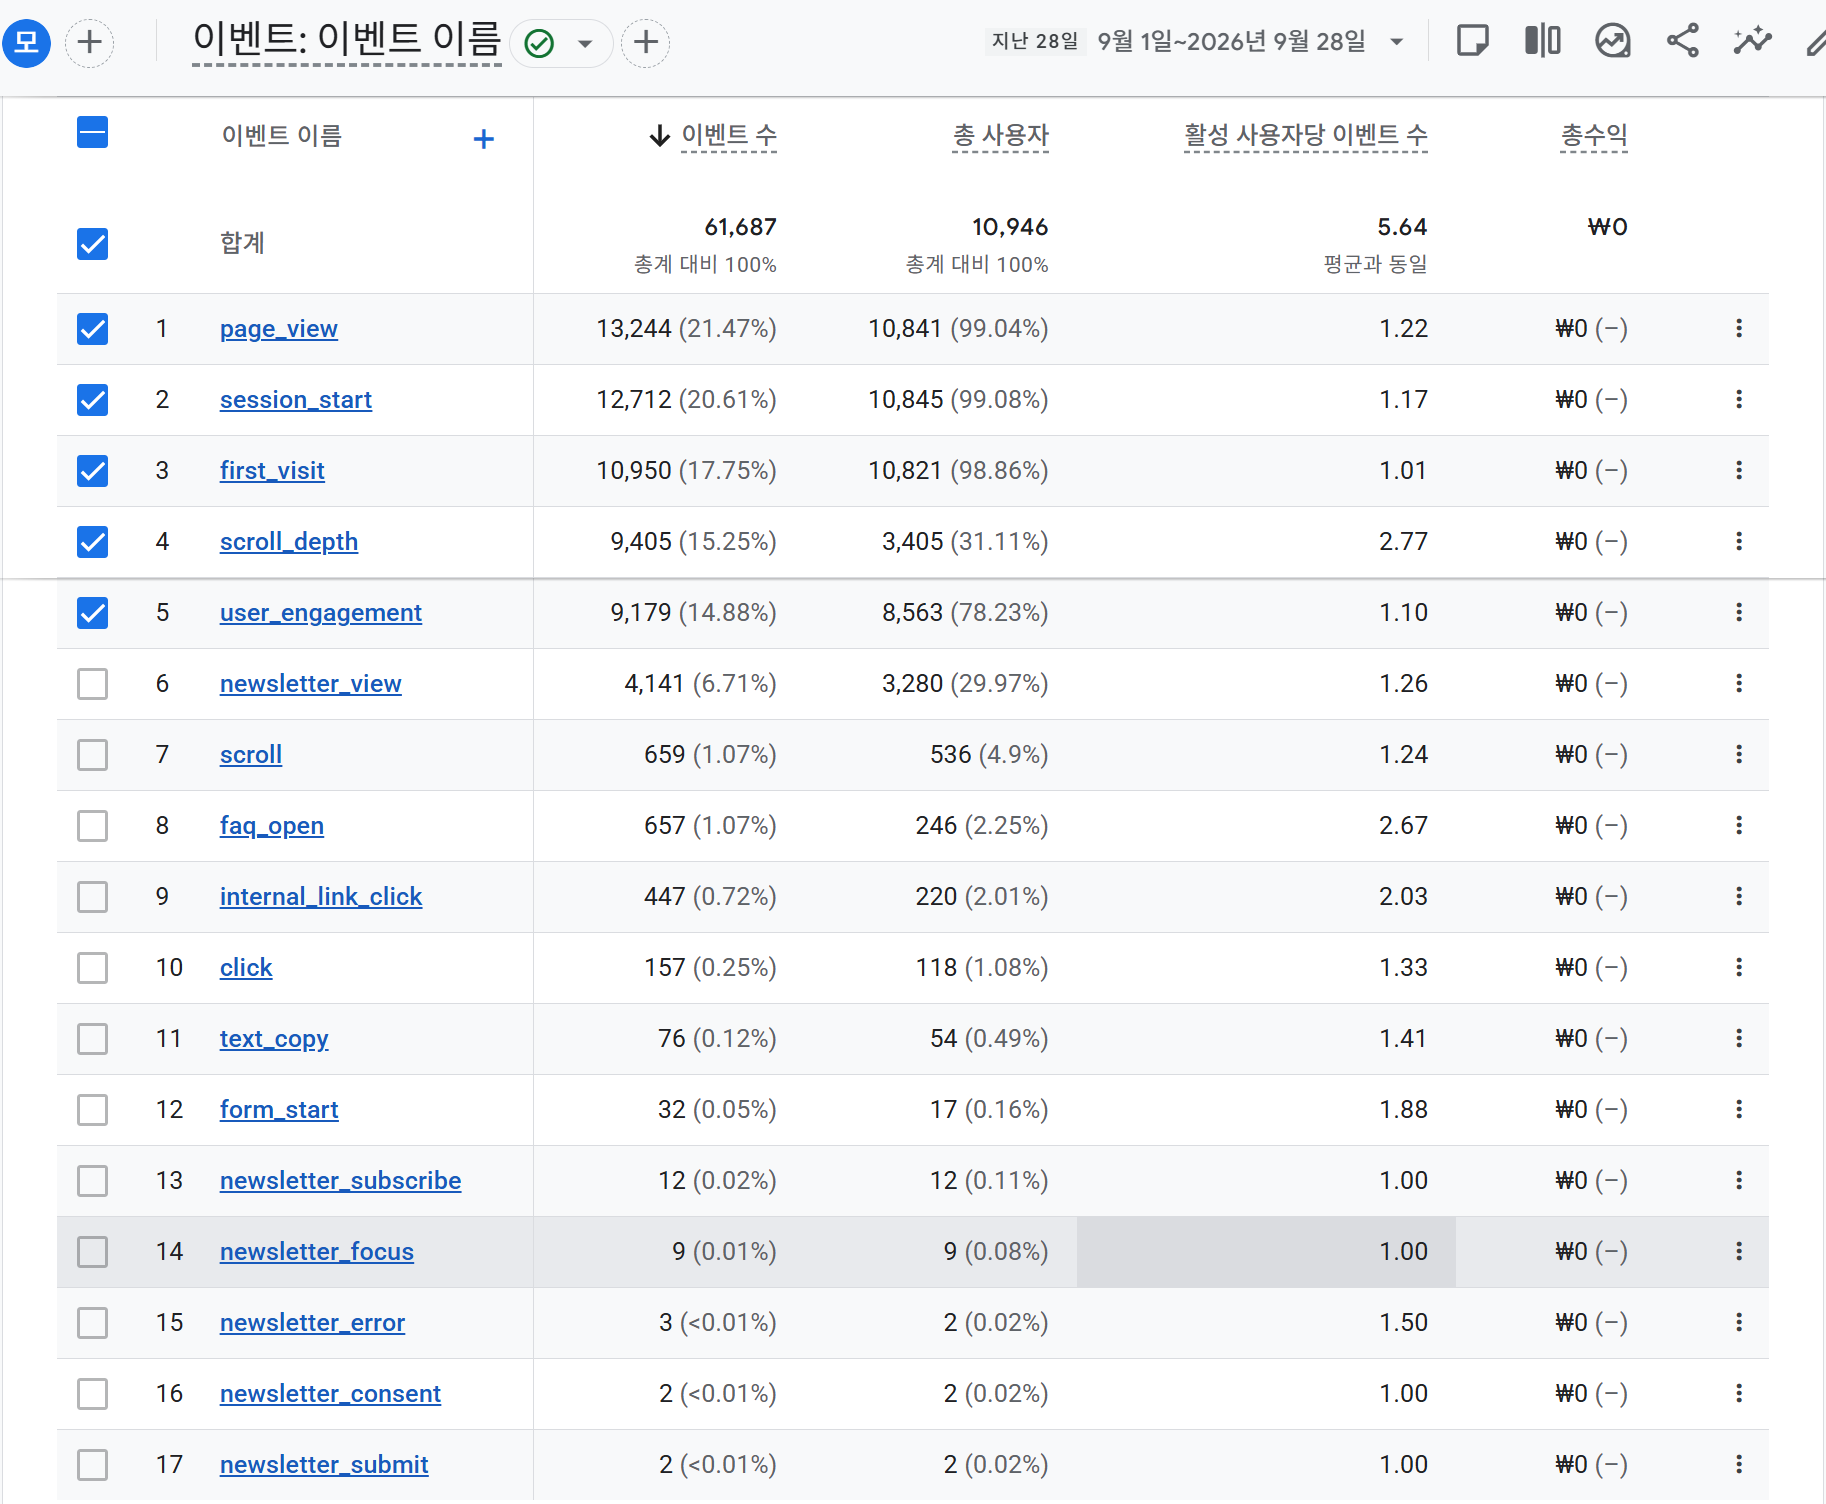Open more options for faq_open row

(x=1739, y=825)
